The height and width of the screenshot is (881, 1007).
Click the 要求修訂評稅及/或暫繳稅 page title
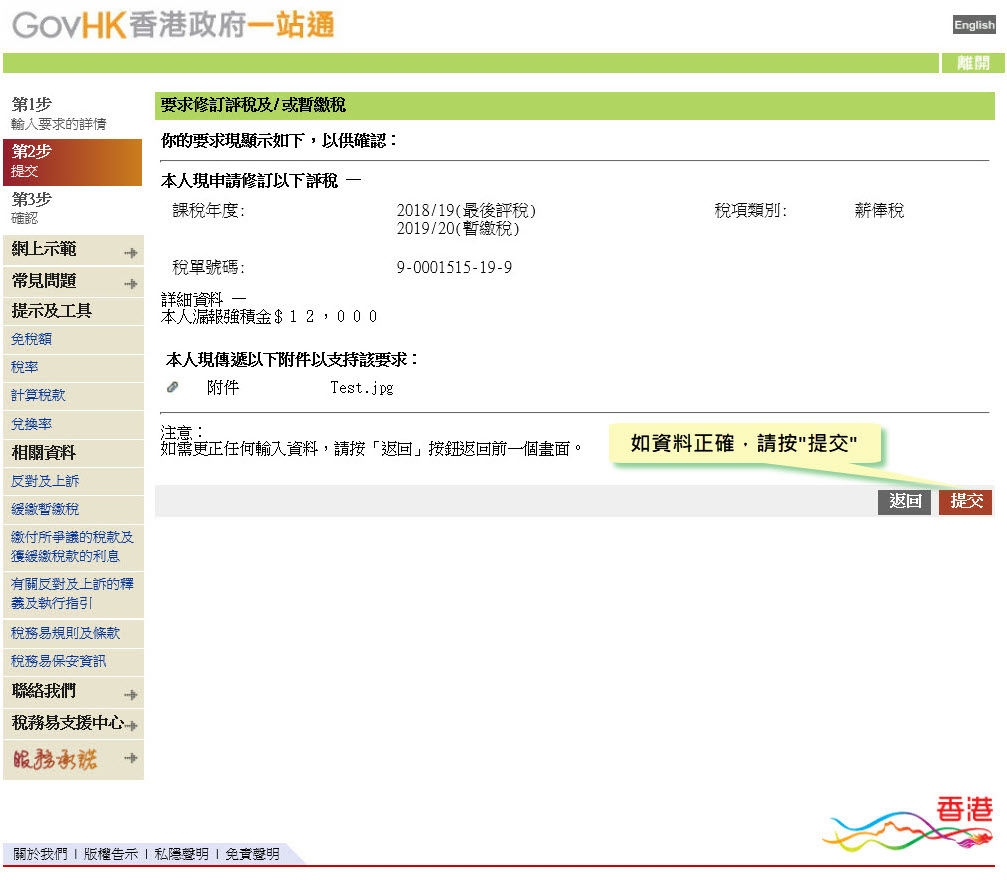(x=253, y=105)
